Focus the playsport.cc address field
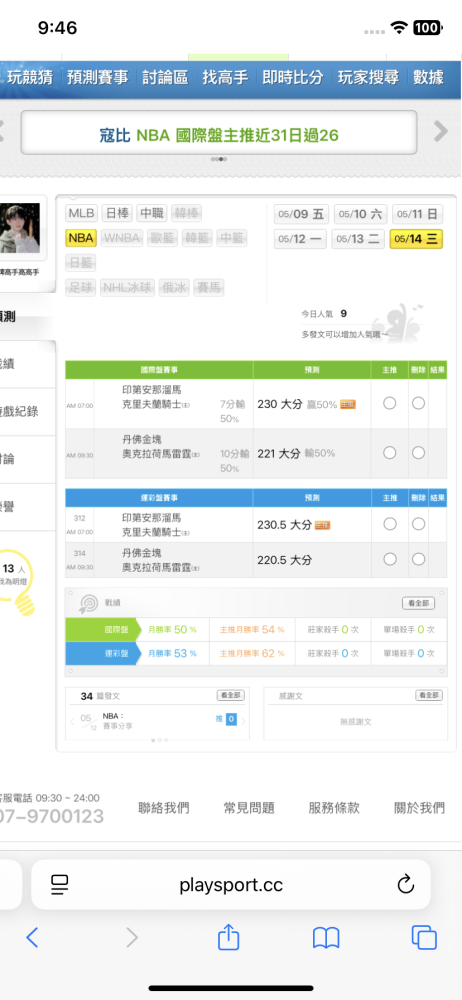 click(x=231, y=885)
